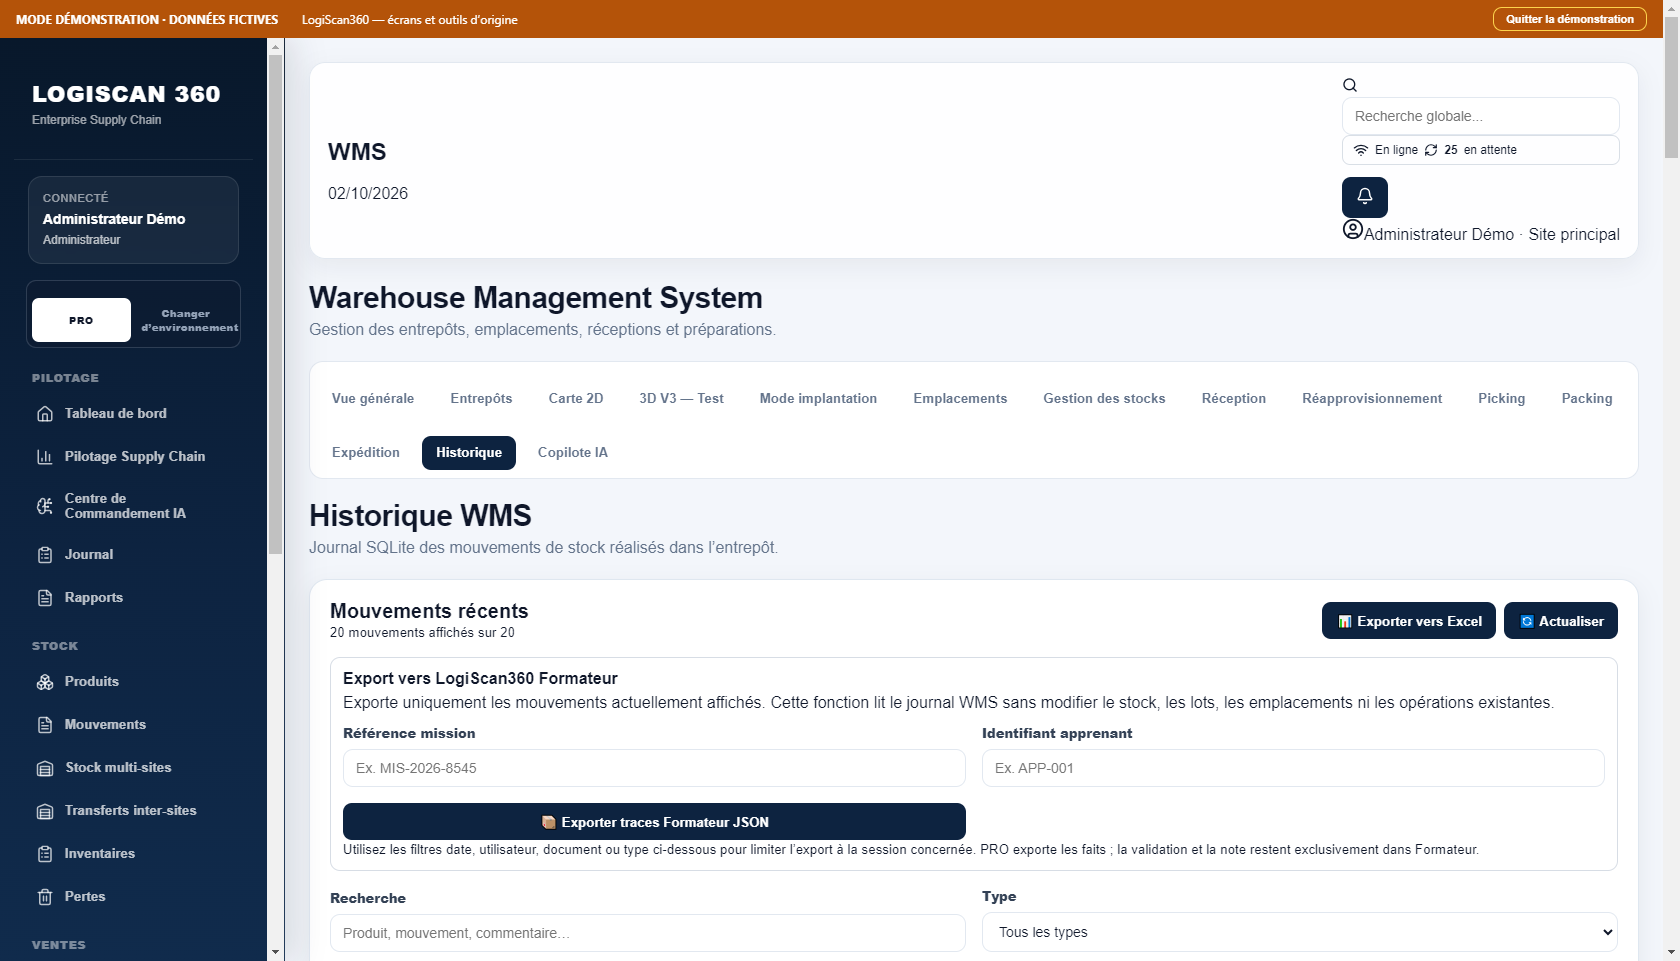The image size is (1680, 961).
Task: Click the Transferts inter-sites icon
Action: pos(45,811)
